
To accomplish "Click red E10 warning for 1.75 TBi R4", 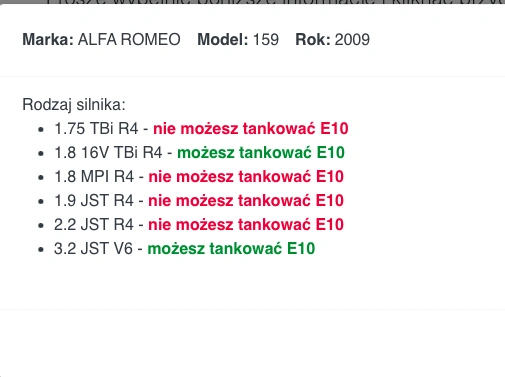I will click(251, 129).
